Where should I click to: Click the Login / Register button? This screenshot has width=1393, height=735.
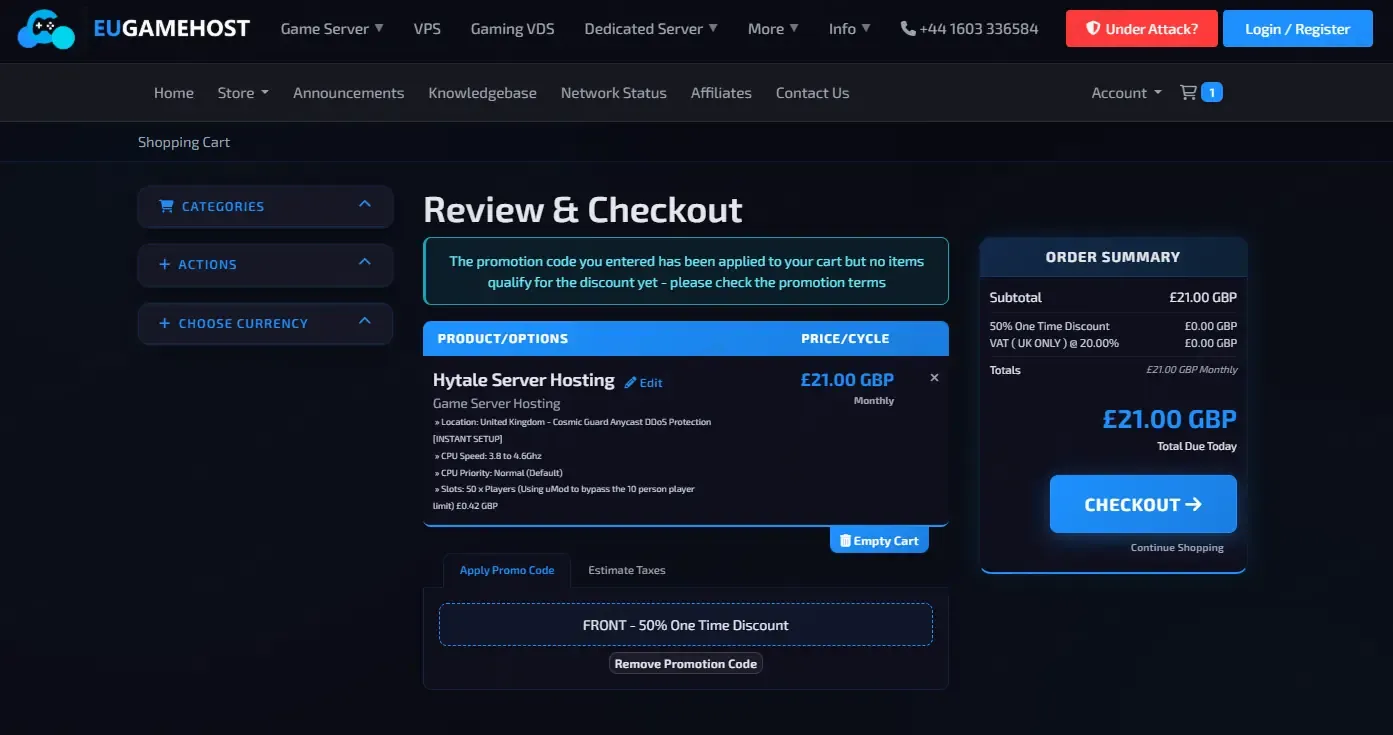1298,29
